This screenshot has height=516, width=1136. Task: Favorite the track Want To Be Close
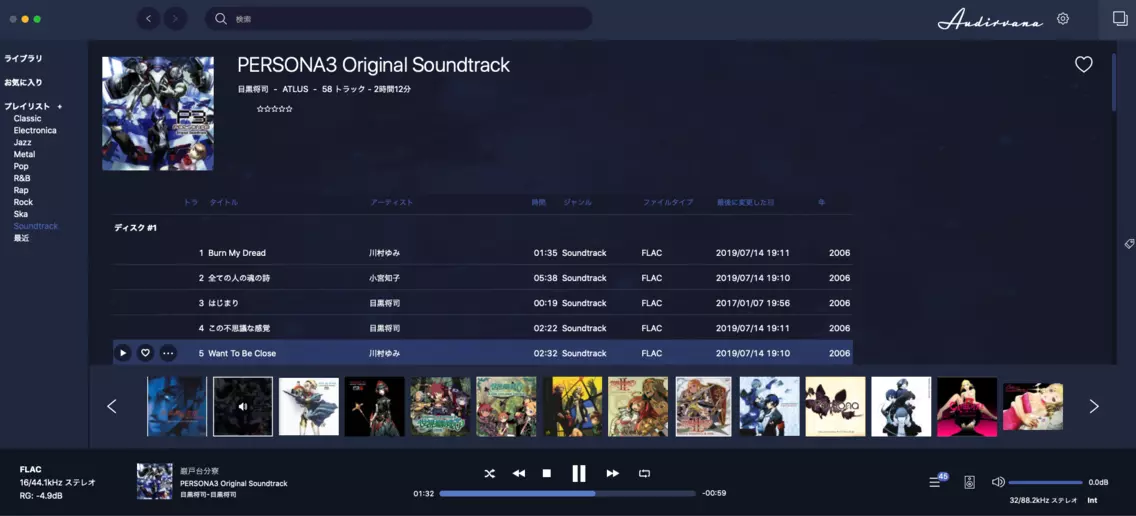click(146, 353)
